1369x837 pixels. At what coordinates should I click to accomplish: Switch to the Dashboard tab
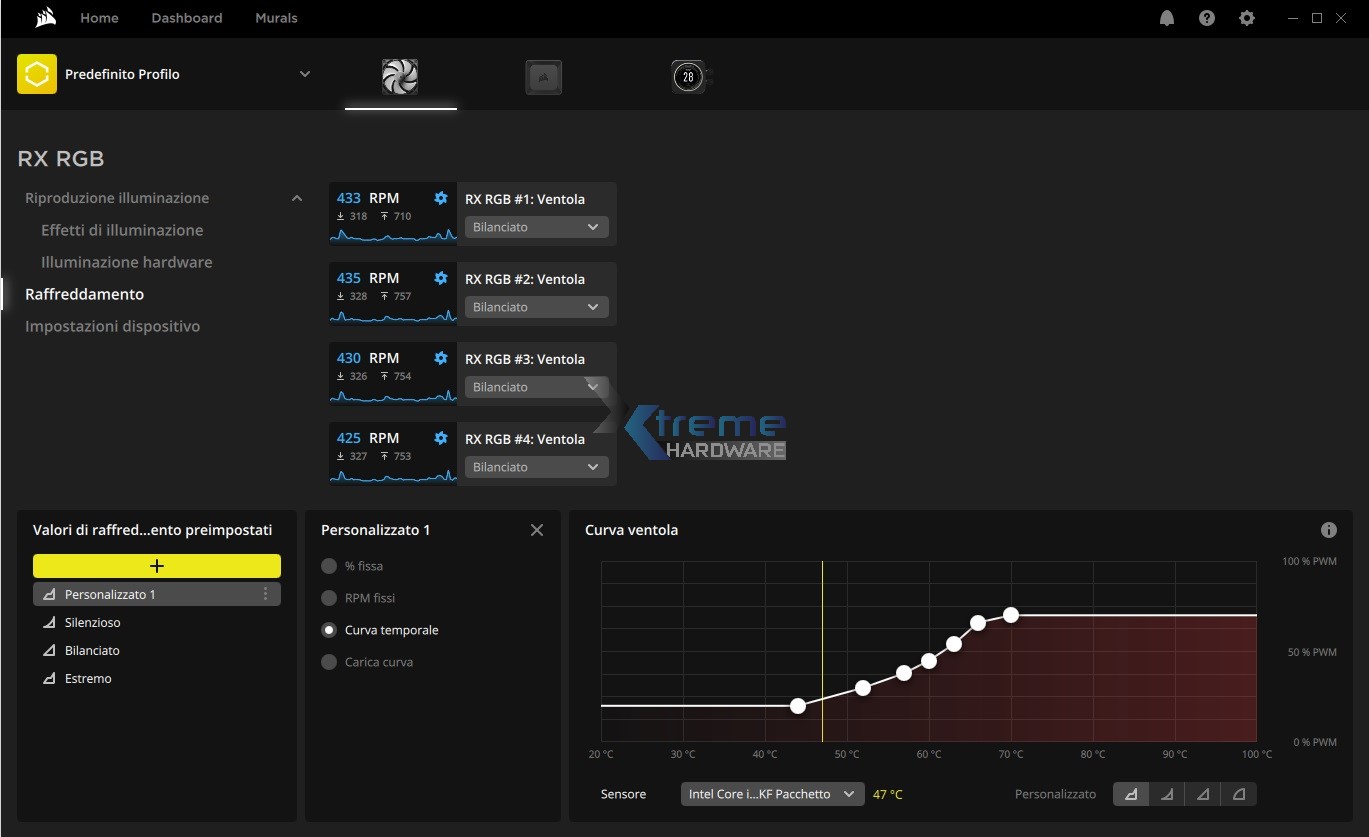pos(187,18)
